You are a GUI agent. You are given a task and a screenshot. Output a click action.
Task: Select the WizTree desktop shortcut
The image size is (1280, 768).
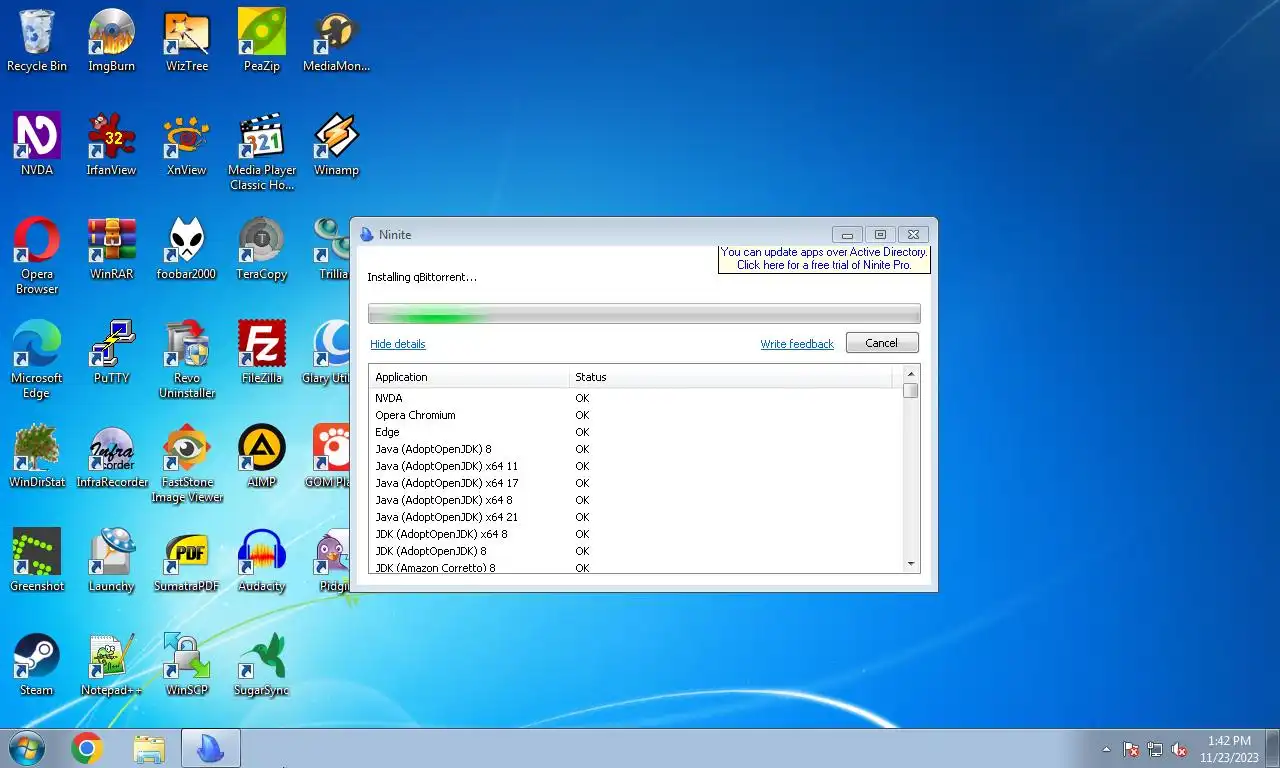pos(187,40)
